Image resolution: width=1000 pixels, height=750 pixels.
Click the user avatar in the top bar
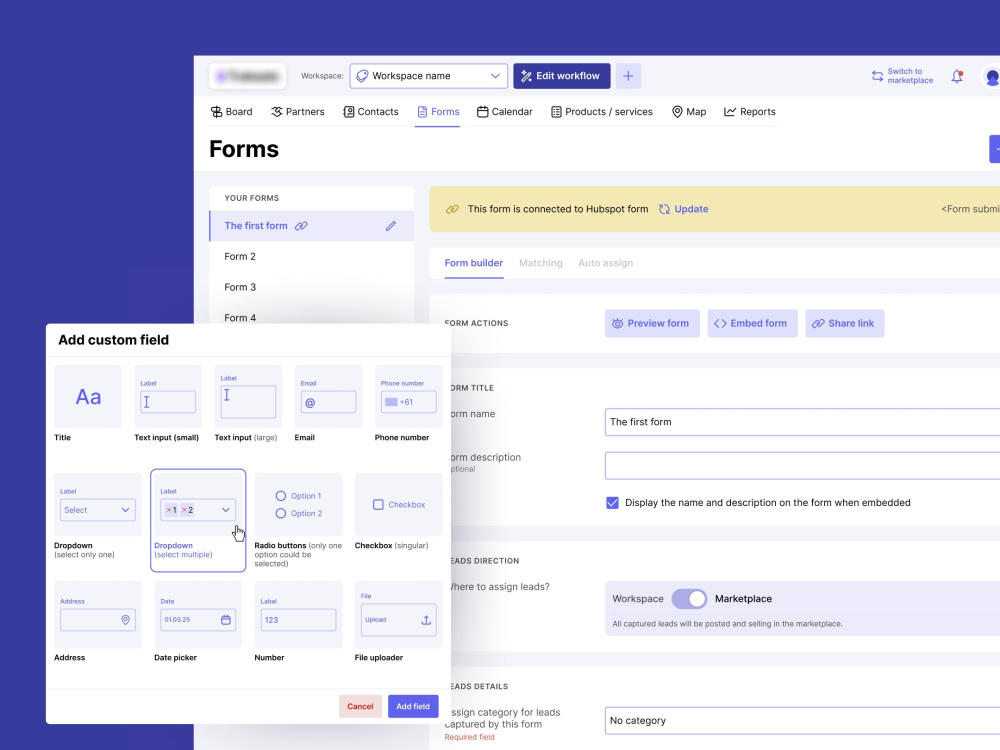pos(991,77)
